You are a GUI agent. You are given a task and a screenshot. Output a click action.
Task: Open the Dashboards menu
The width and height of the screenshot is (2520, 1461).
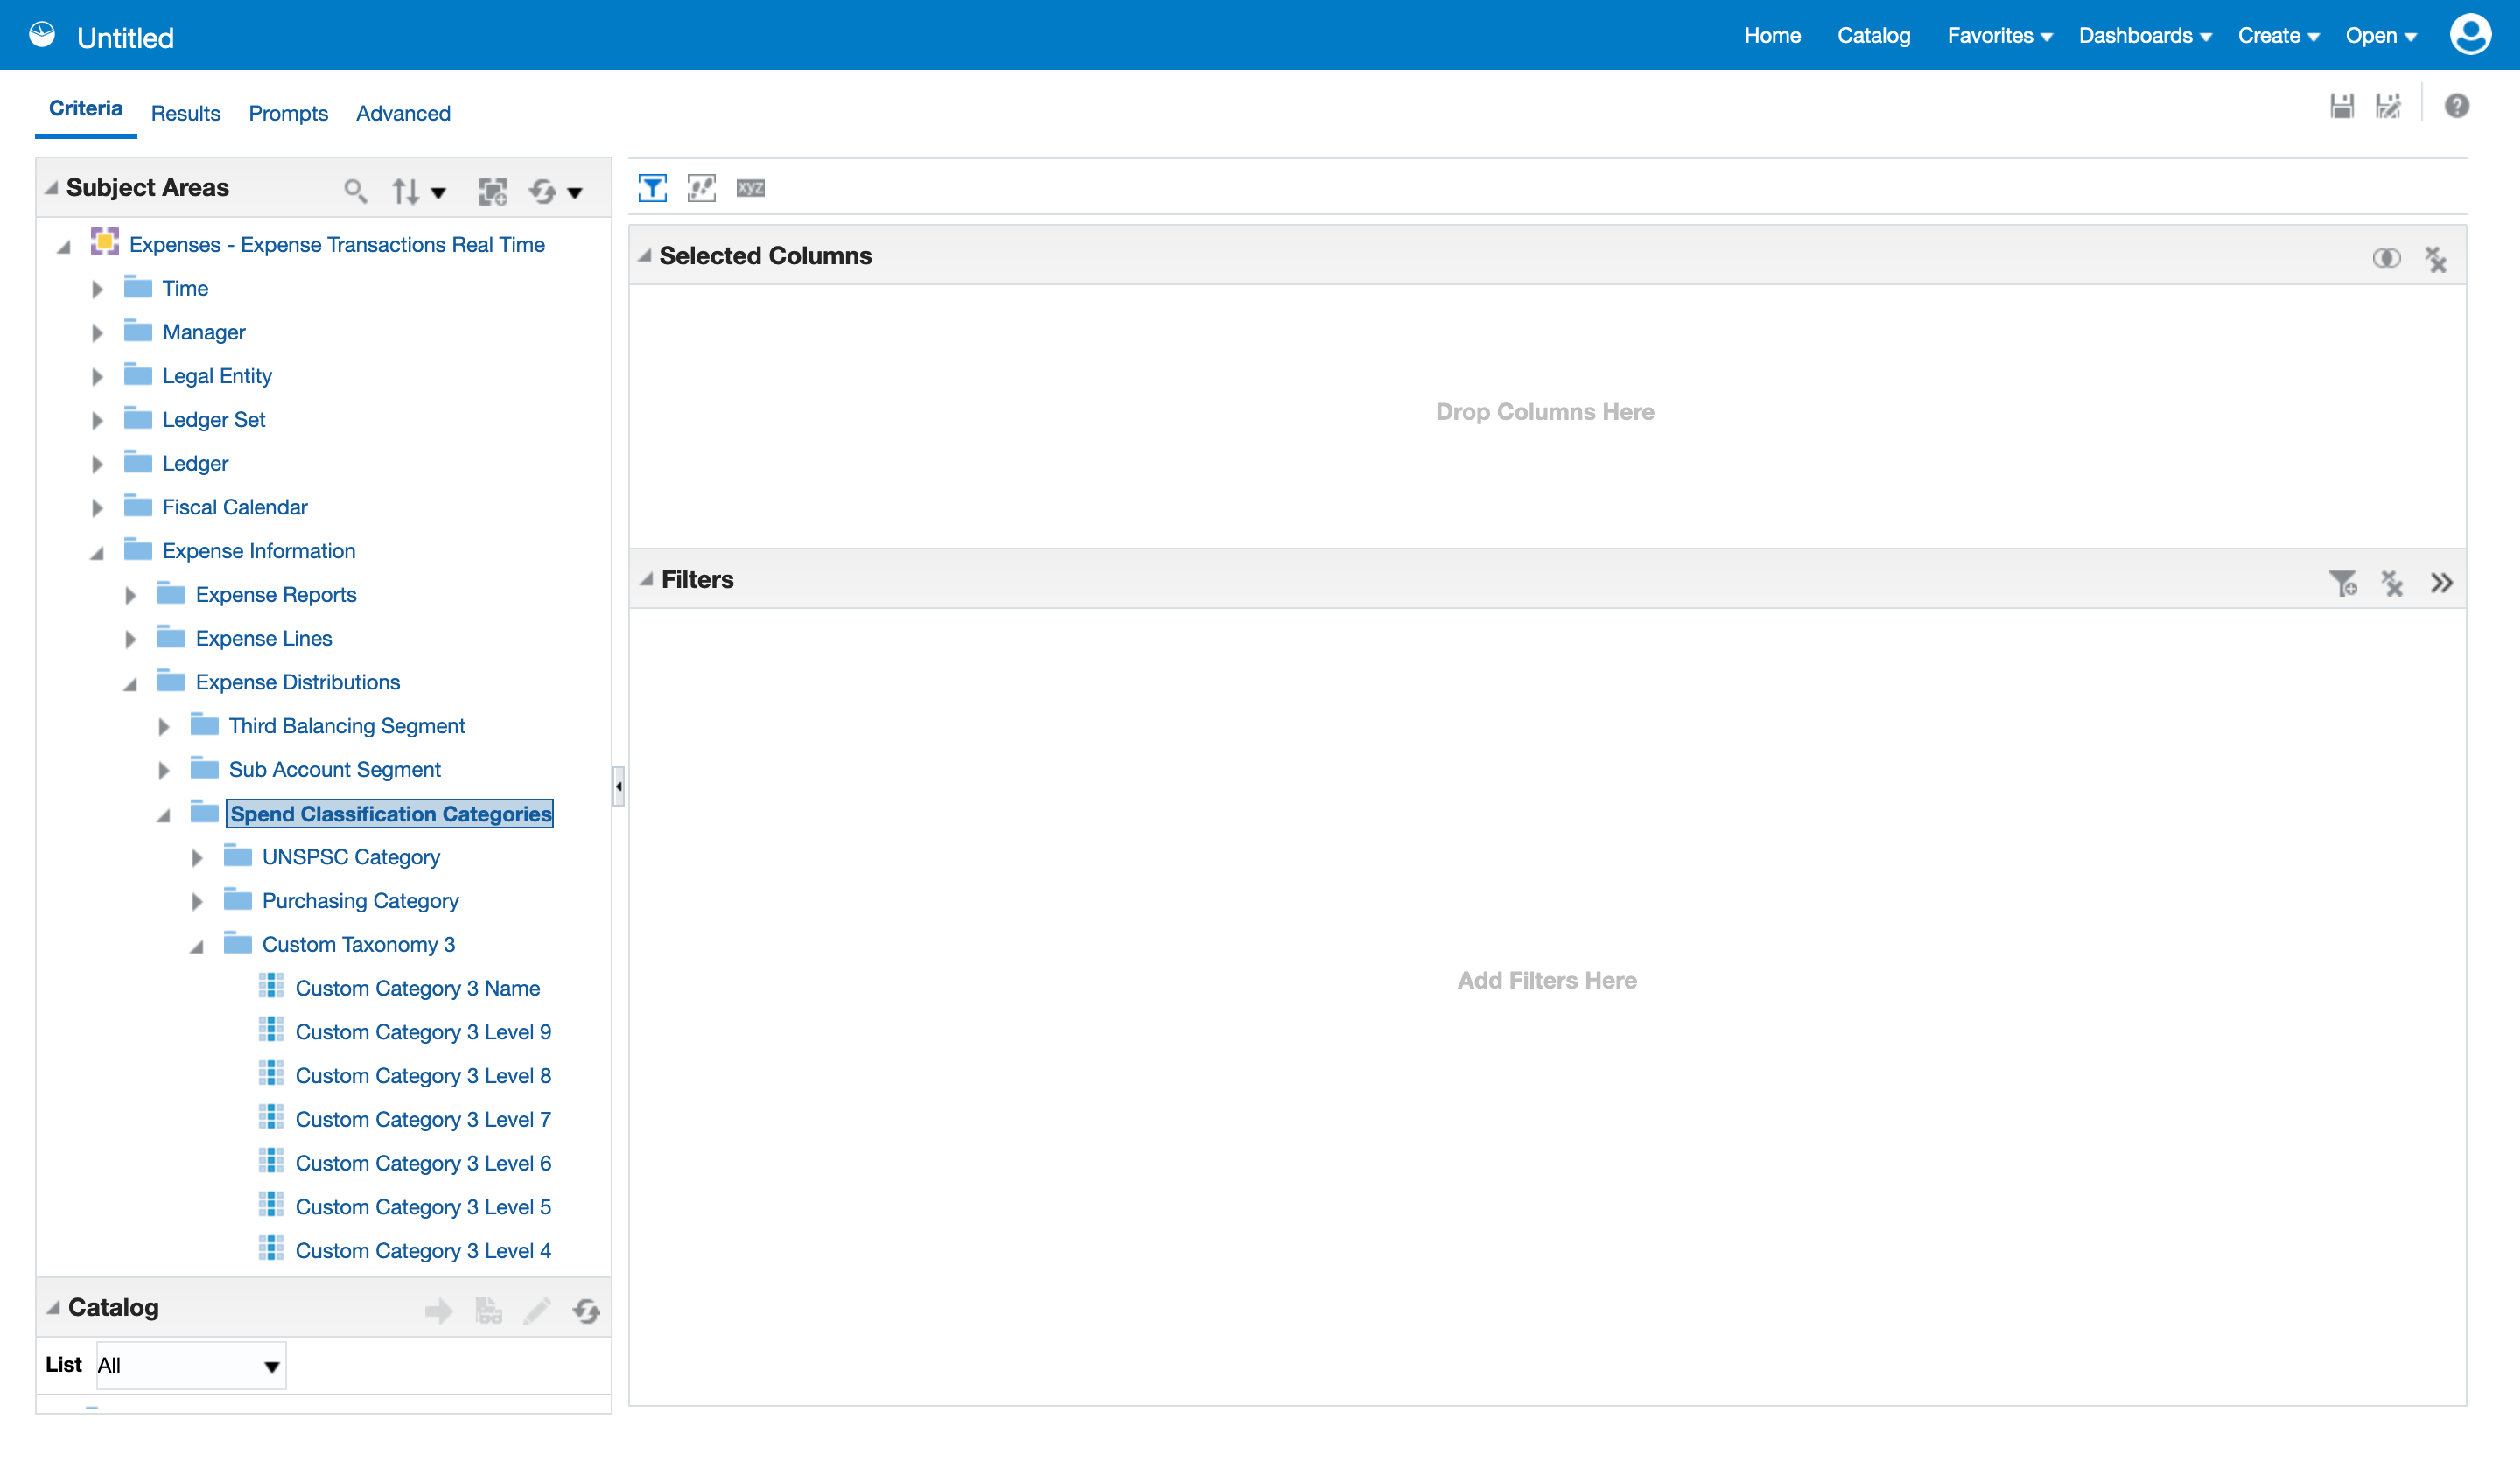pyautogui.click(x=2144, y=36)
